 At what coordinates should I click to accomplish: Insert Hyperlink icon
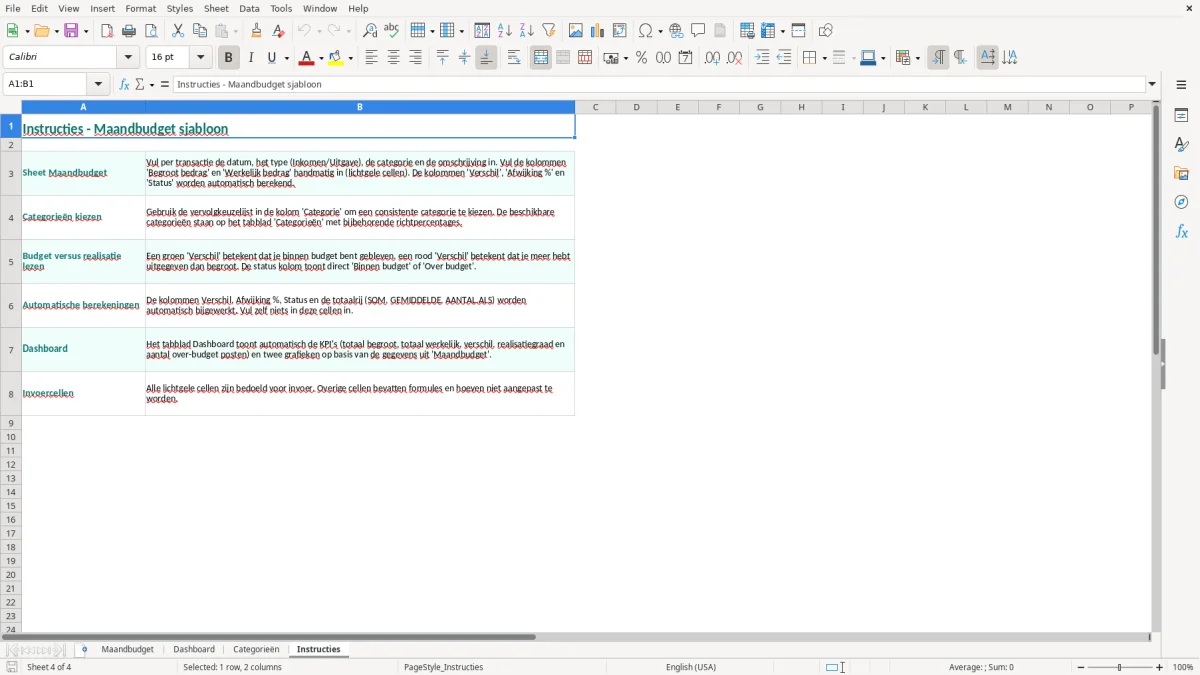click(x=676, y=31)
